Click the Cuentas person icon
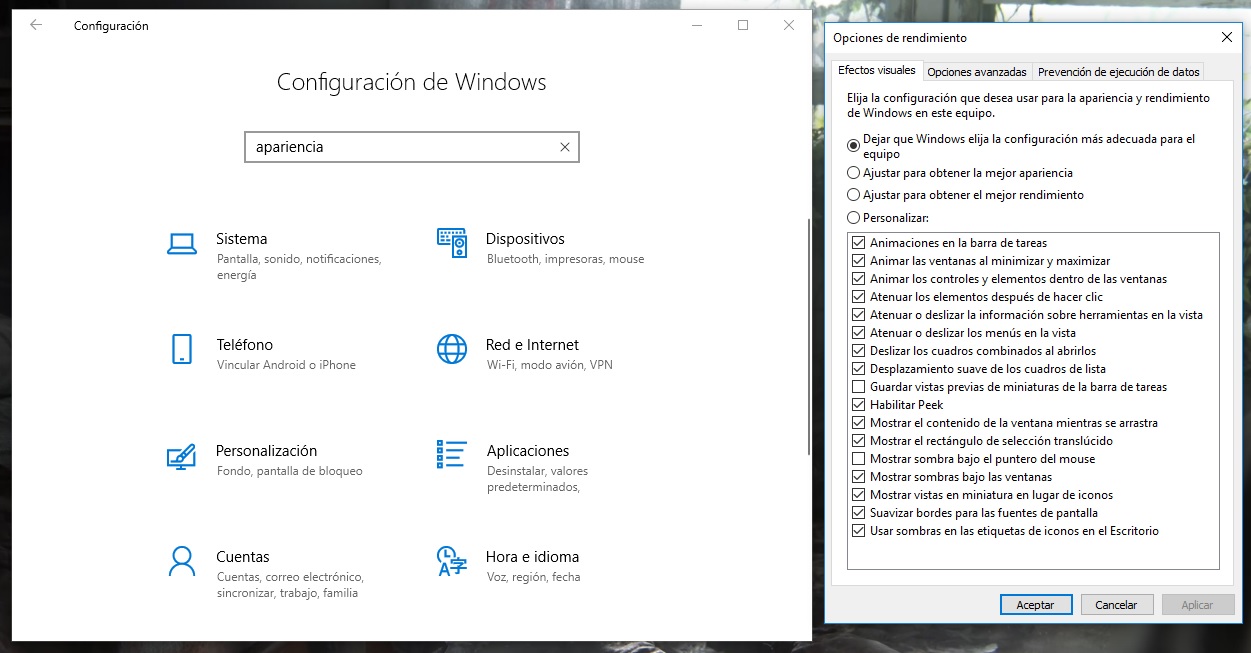Image resolution: width=1251 pixels, height=653 pixels. coord(181,561)
